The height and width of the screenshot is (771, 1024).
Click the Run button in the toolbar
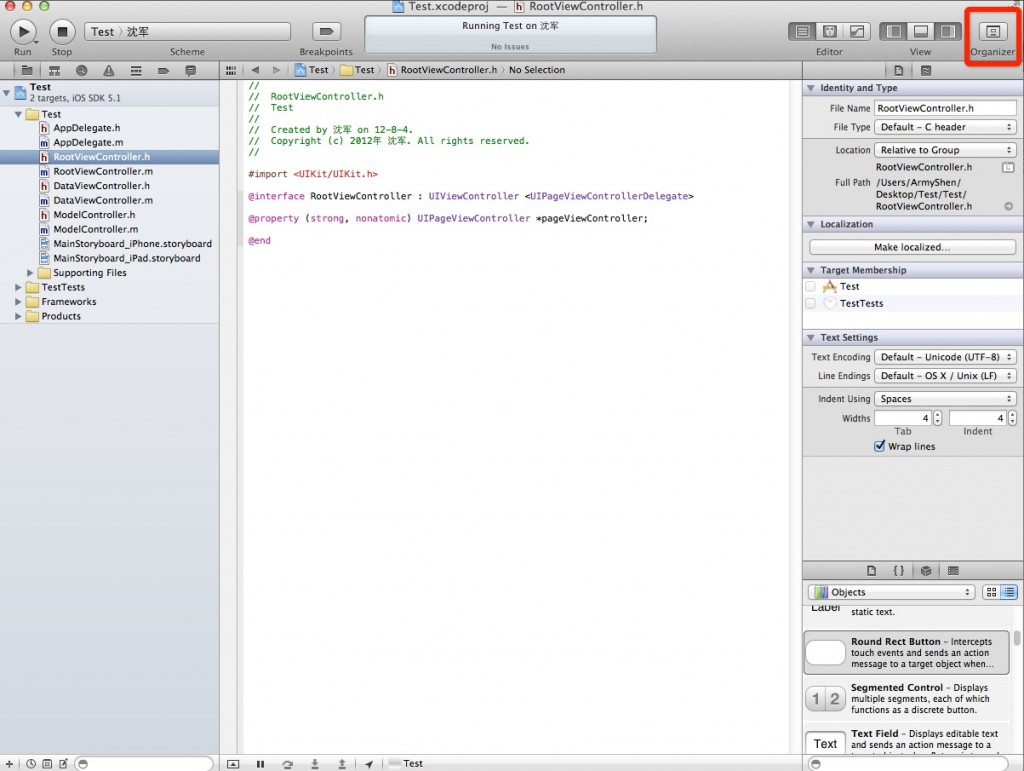pyautogui.click(x=23, y=31)
